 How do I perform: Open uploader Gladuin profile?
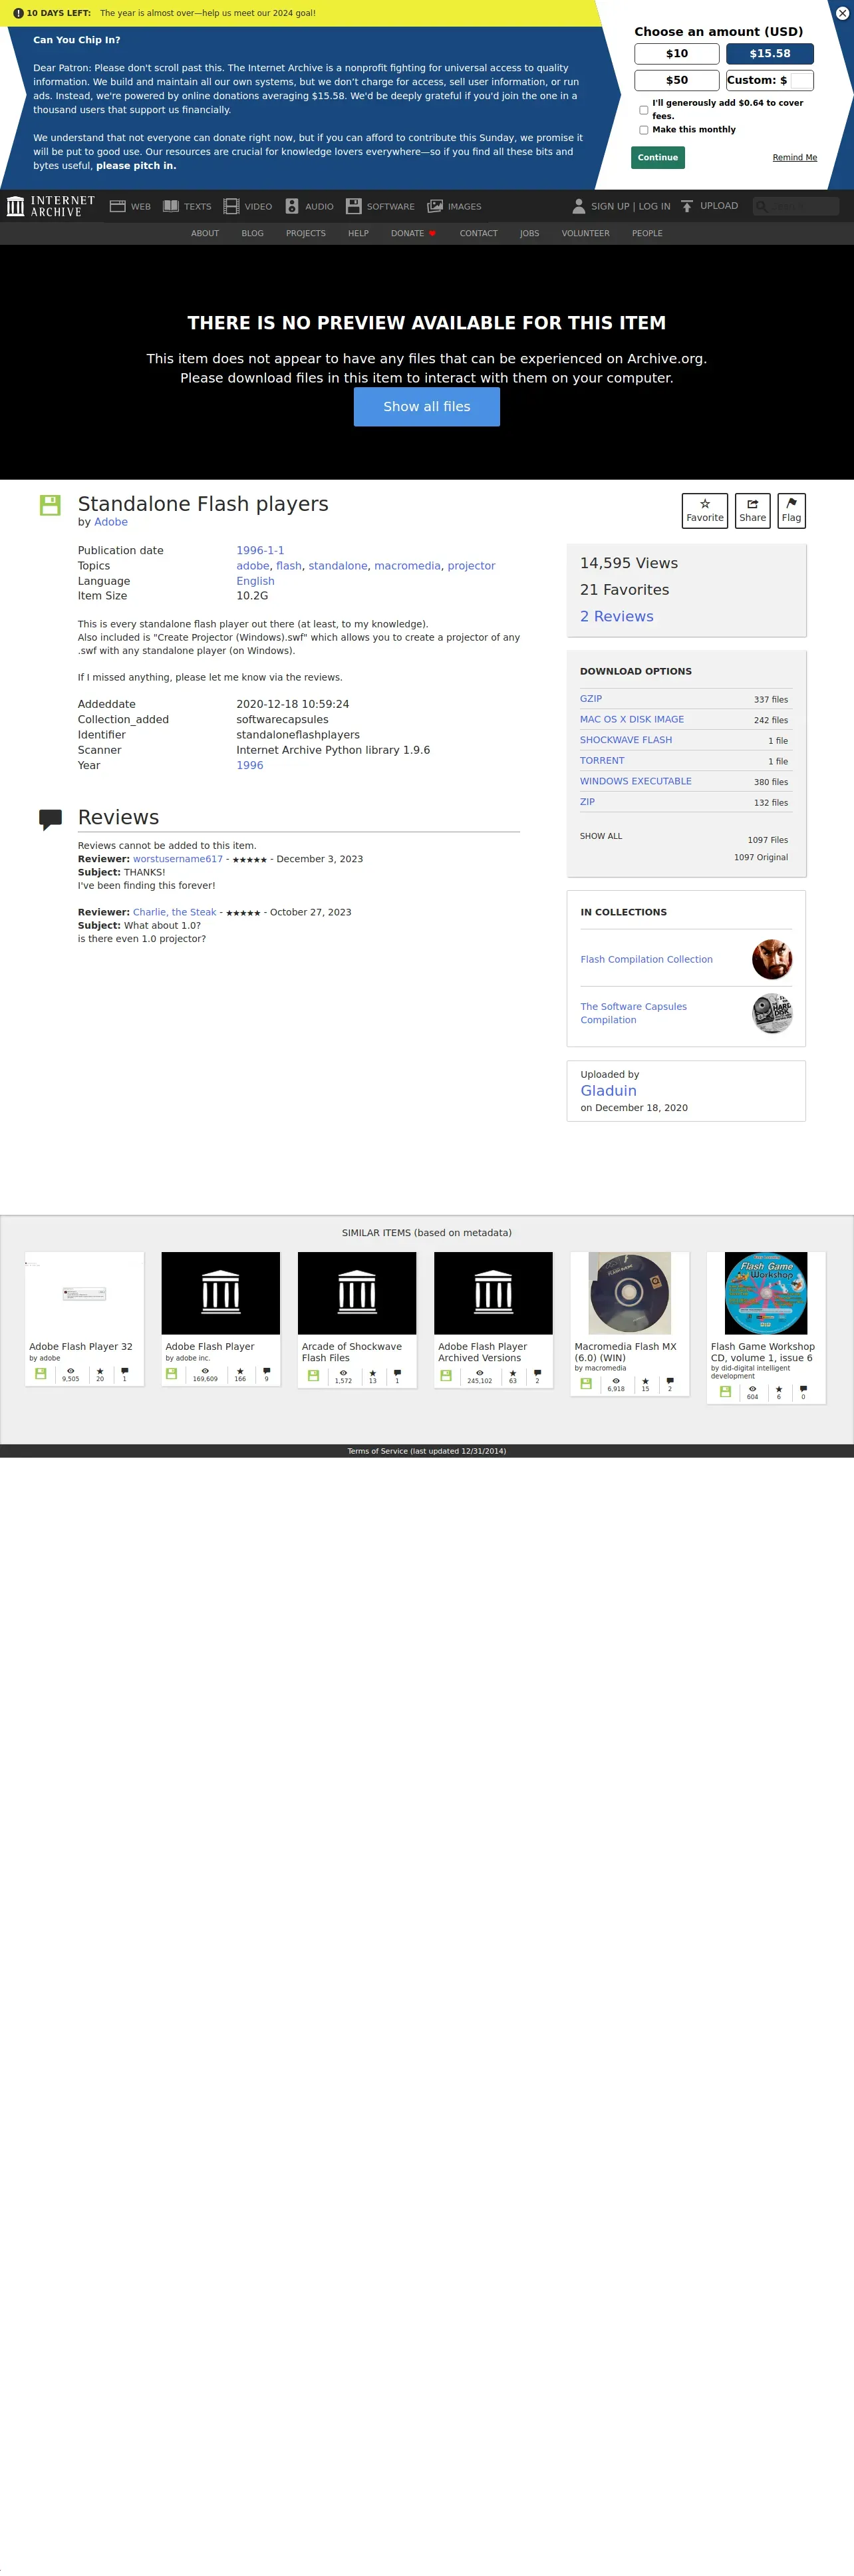(608, 1091)
